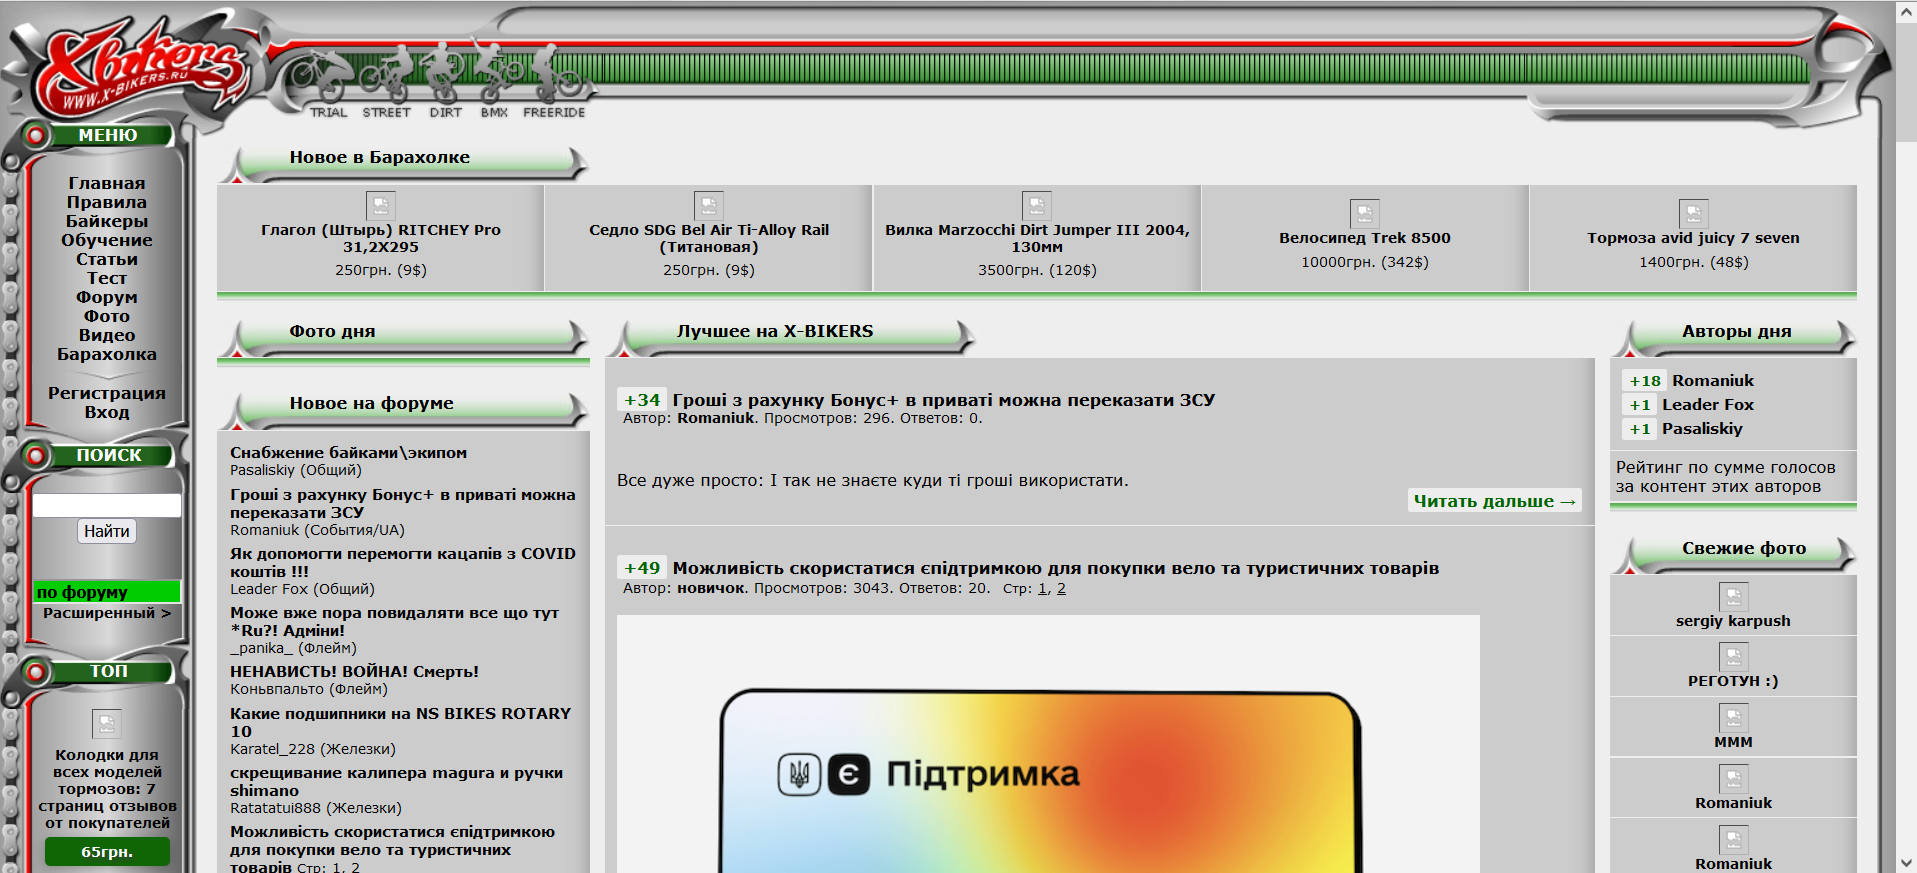The width and height of the screenshot is (1917, 873).
Task: Click 'Новое в Барахолке' section header
Action: click(380, 158)
